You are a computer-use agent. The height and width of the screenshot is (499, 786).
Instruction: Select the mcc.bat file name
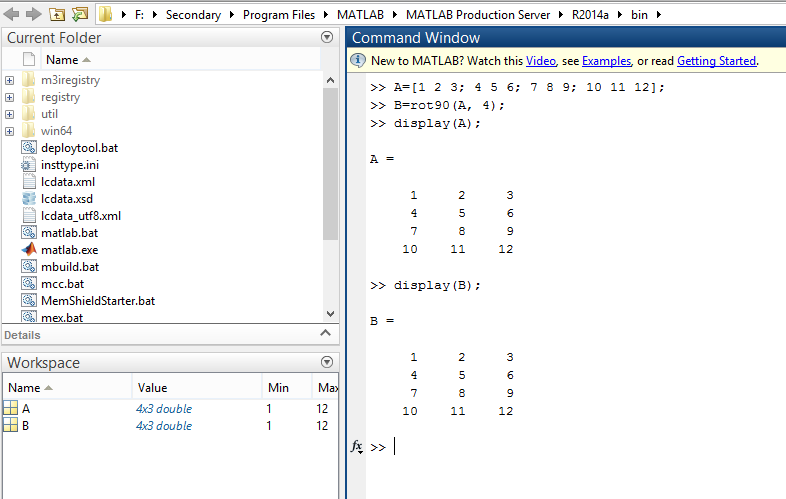(63, 284)
